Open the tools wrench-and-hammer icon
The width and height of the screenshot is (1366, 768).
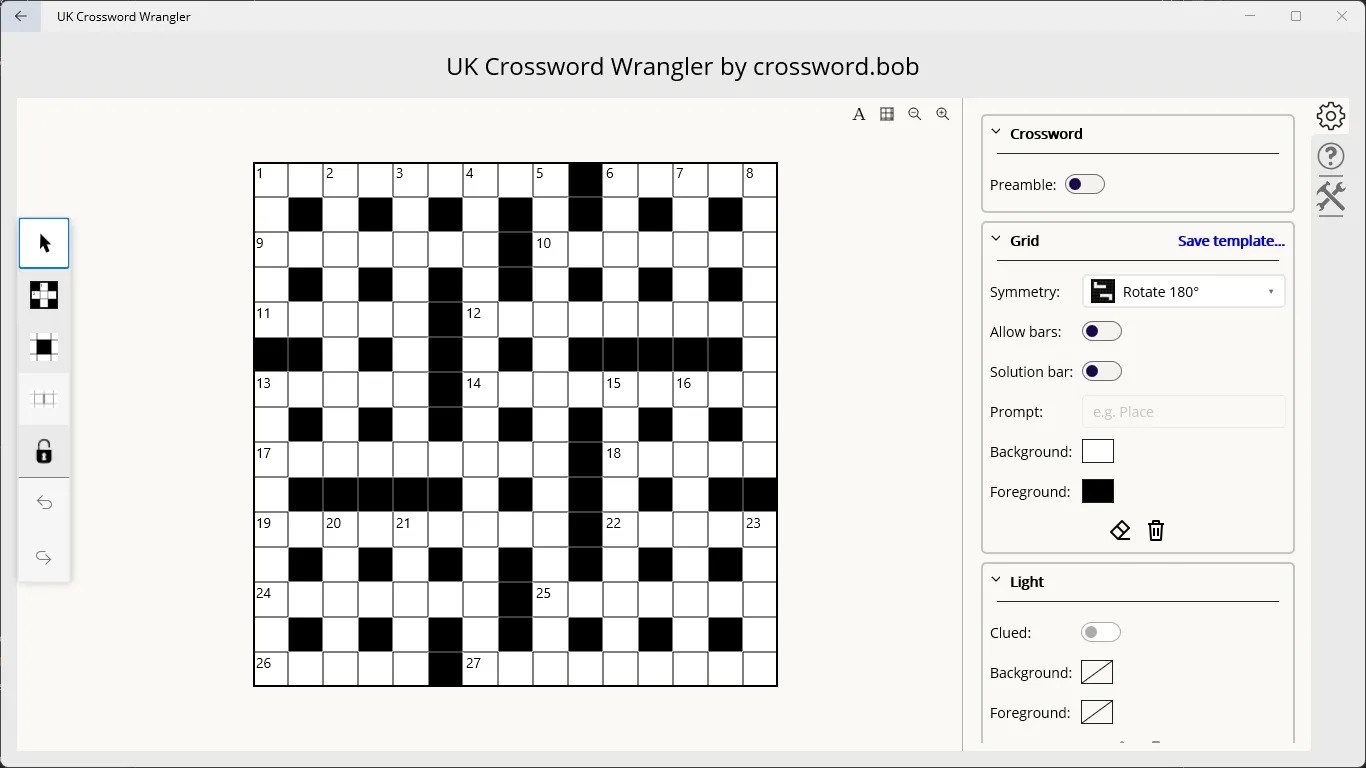[x=1331, y=197]
